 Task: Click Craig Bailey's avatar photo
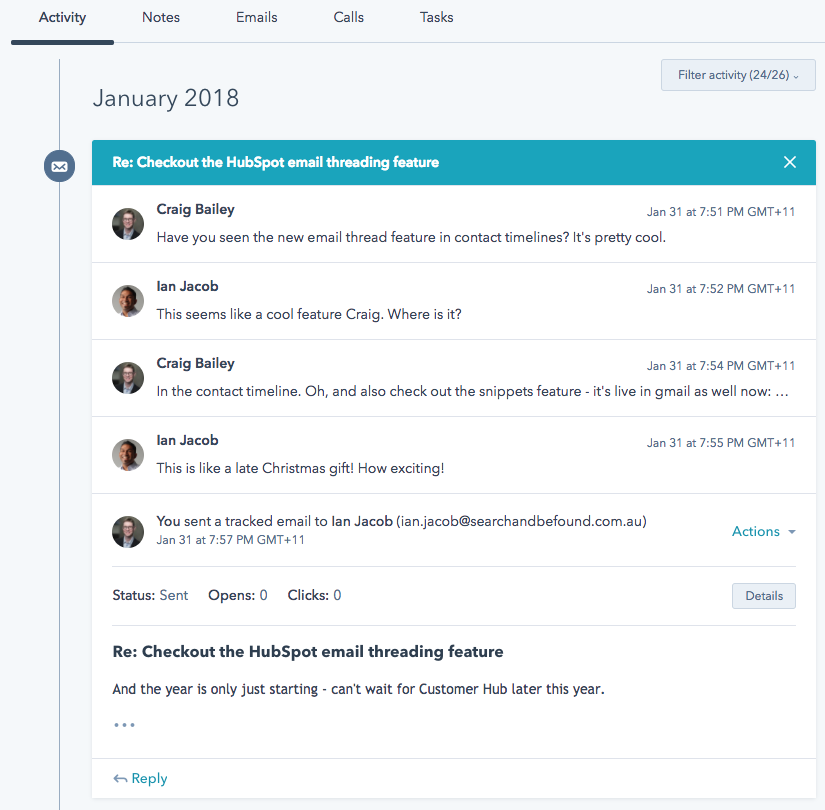(x=127, y=224)
